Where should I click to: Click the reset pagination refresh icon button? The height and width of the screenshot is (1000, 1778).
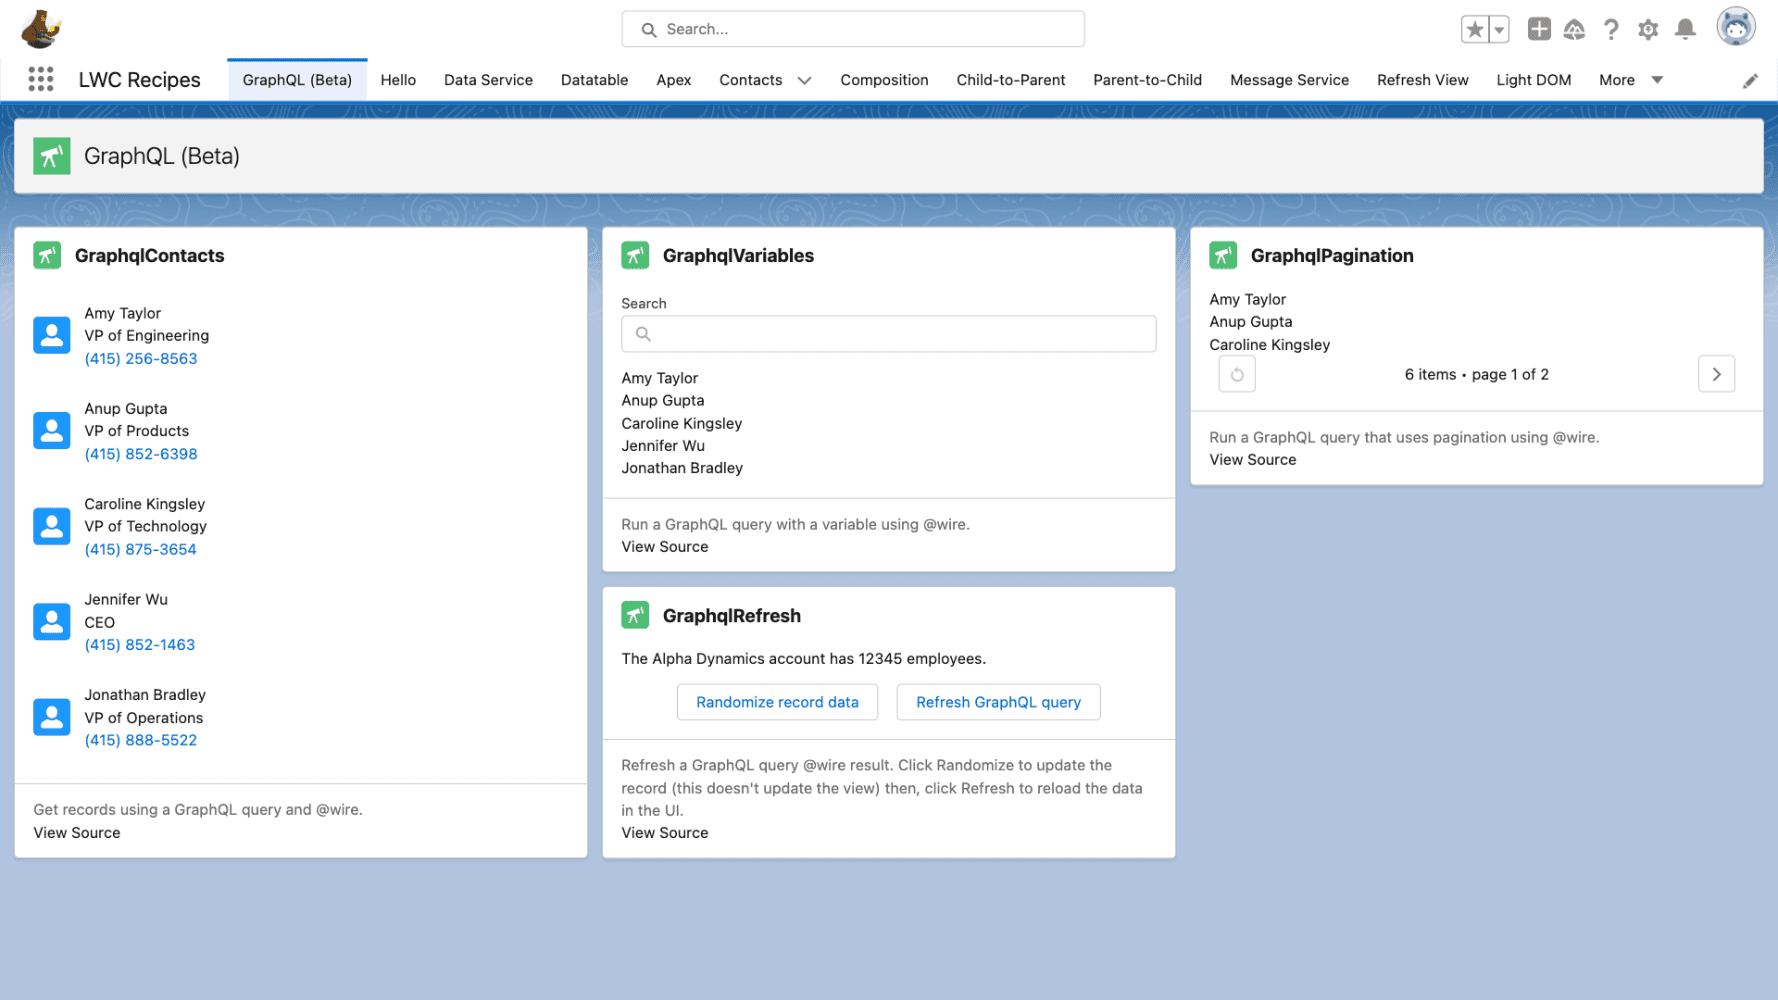1237,374
